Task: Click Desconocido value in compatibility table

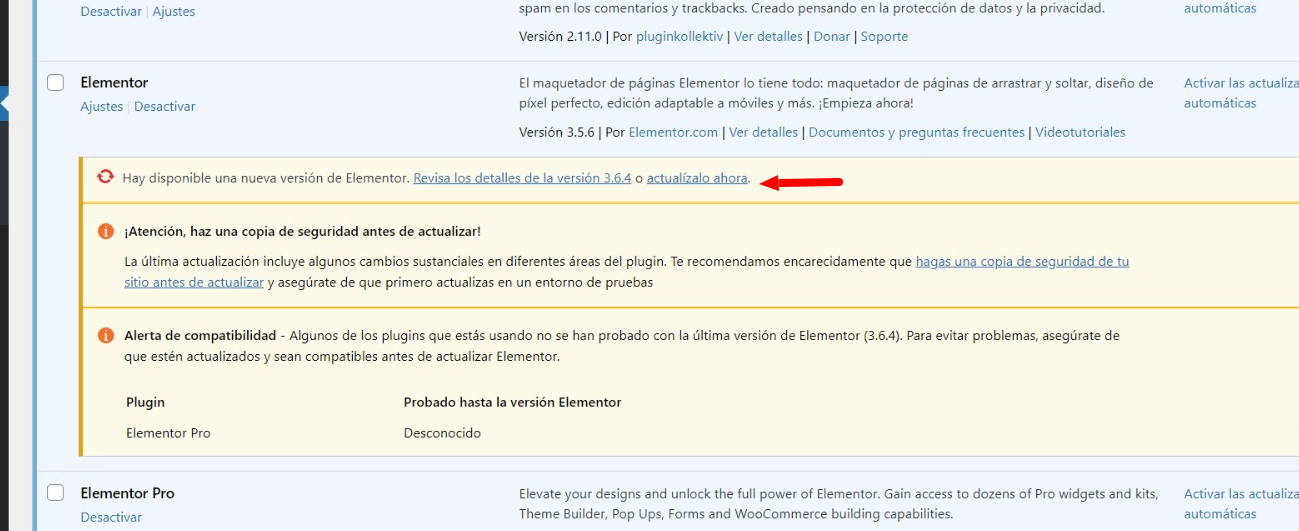Action: [x=442, y=433]
